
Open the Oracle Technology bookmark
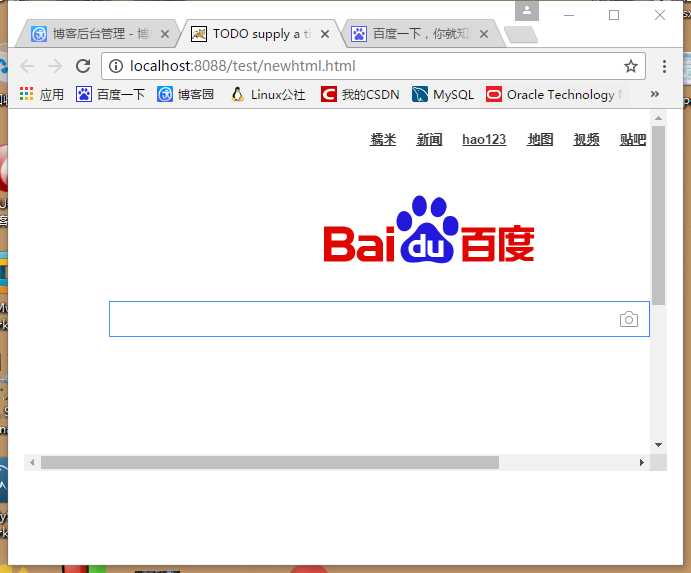point(553,94)
